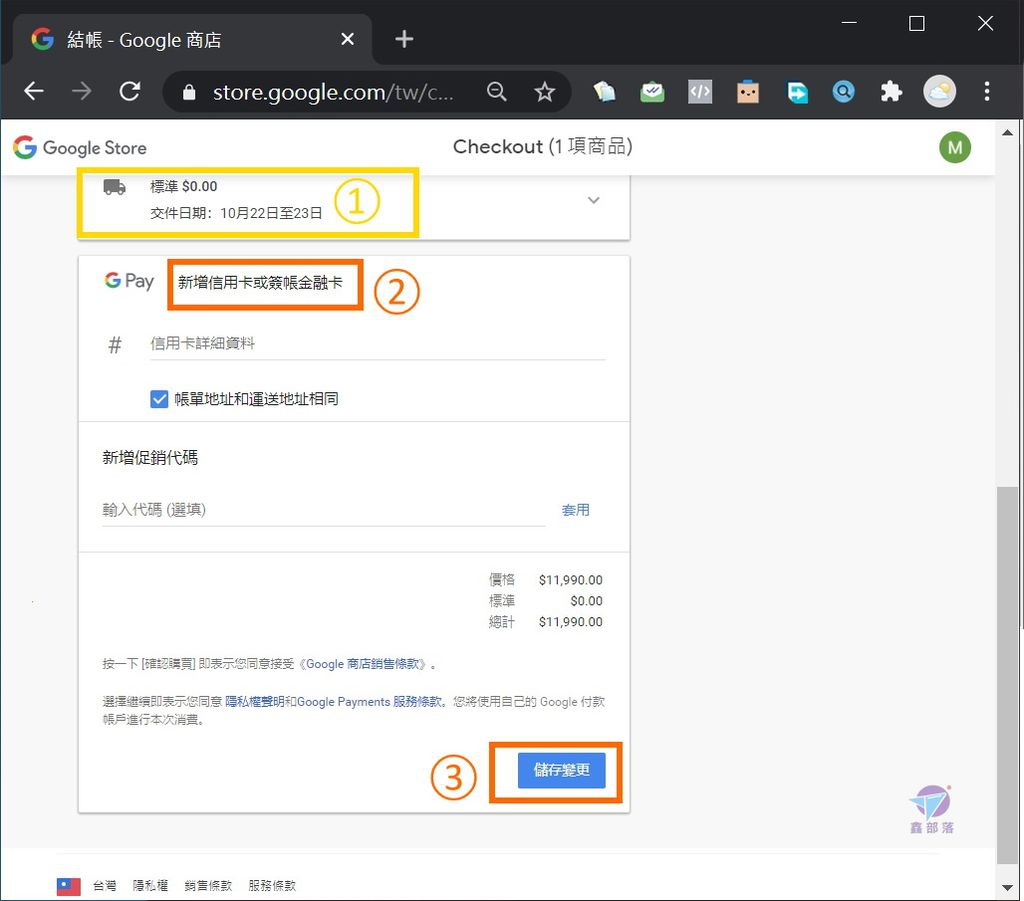Click the Taiwan flag icon
The image size is (1024, 901).
tap(69, 886)
